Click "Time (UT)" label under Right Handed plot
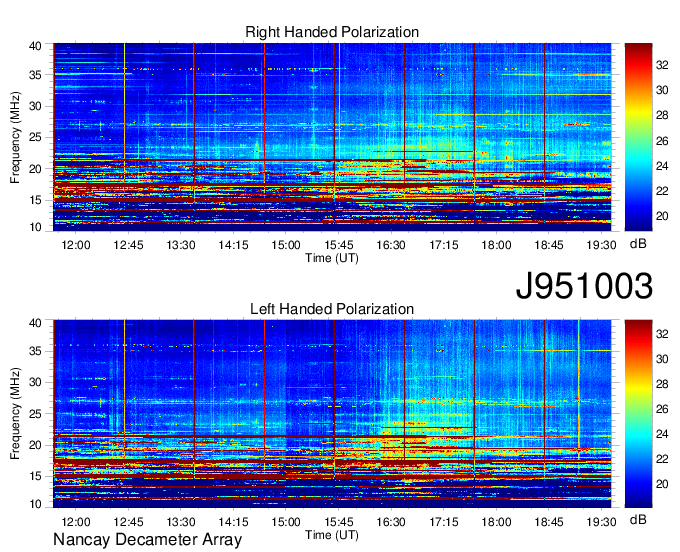Image resolution: width=680 pixels, height=552 pixels. point(332,258)
